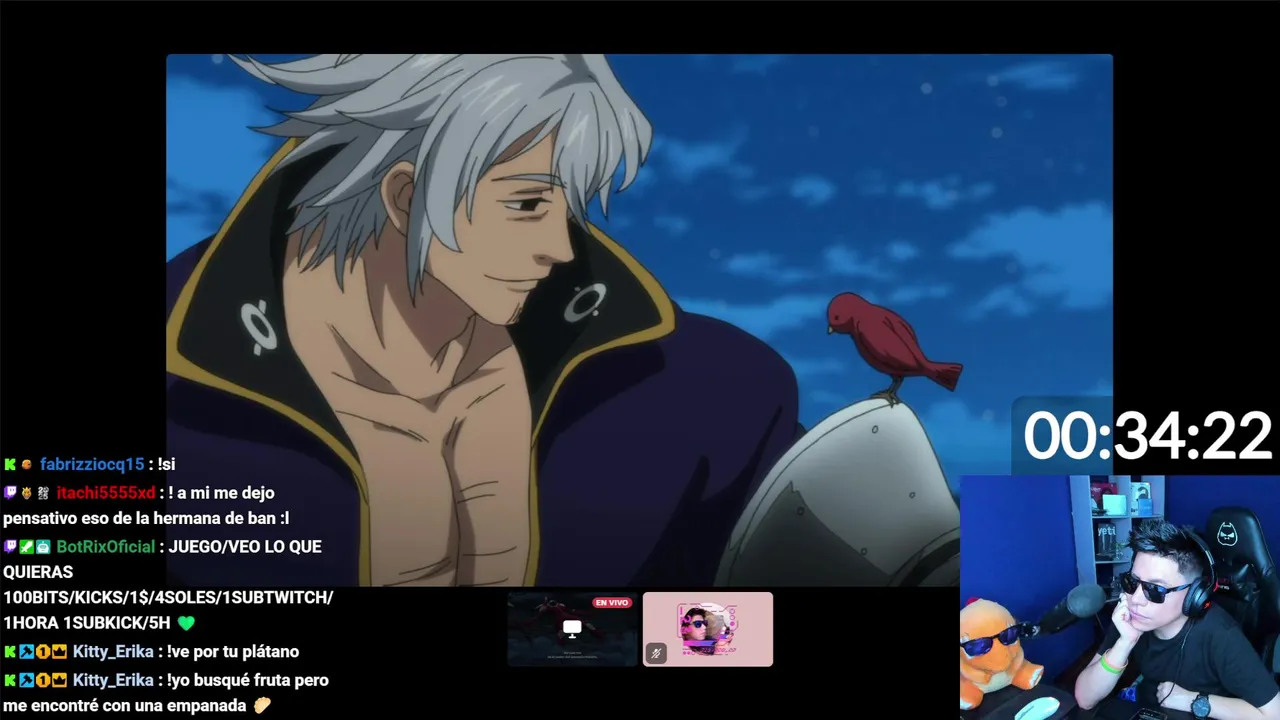Open the dark live screen-share thumbnail

572,629
